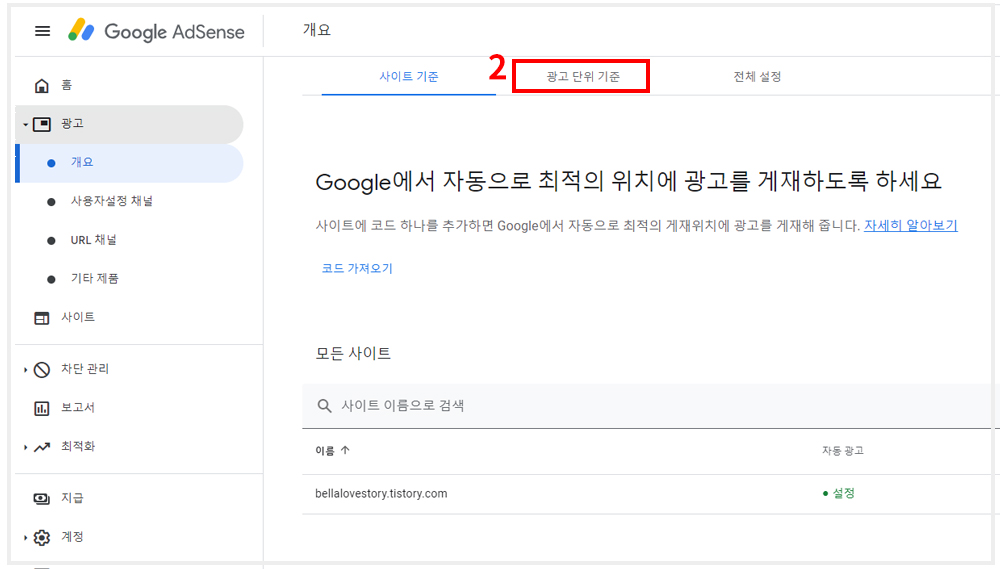Click the 사이트 이름으로 검색 search field

tap(647, 406)
